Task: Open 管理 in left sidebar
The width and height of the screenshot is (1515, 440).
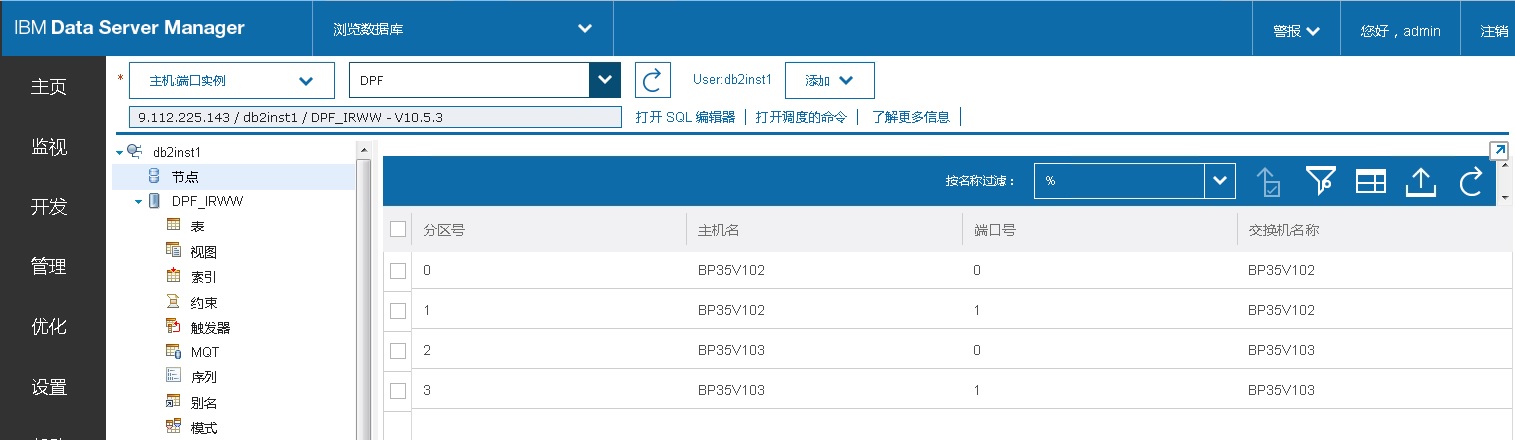Action: [x=48, y=267]
